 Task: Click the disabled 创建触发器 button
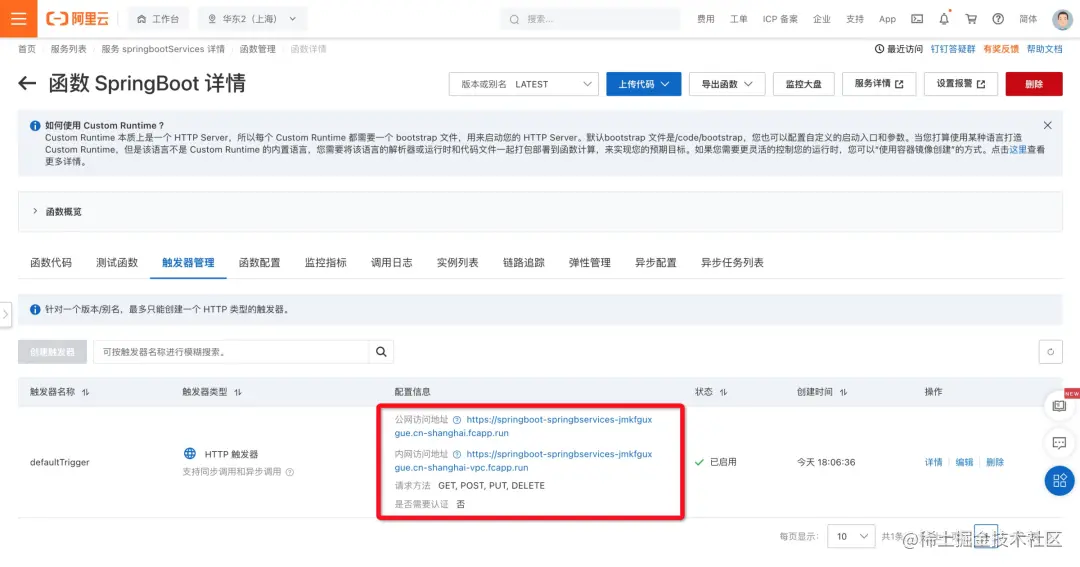pyautogui.click(x=52, y=352)
